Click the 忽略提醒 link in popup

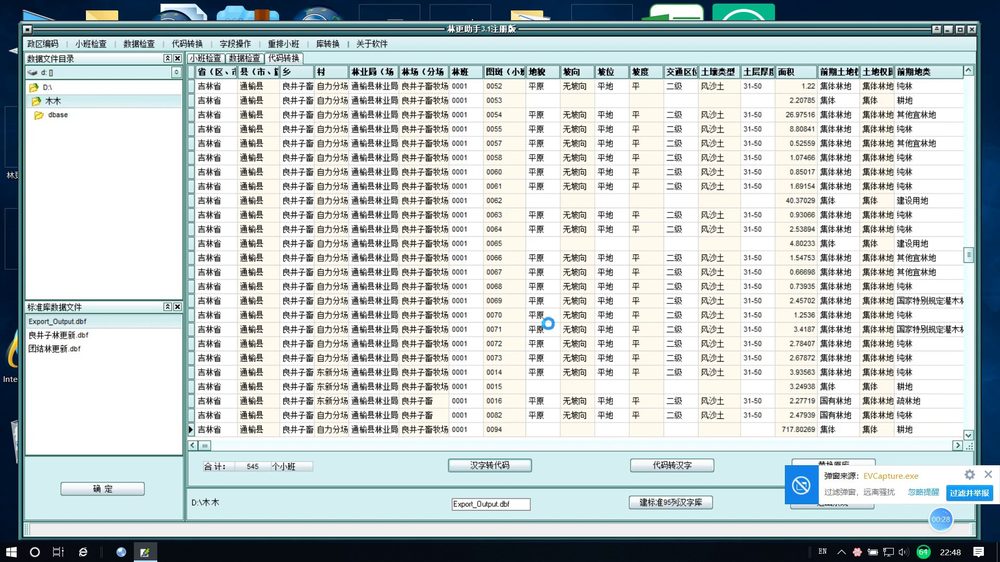coord(923,492)
